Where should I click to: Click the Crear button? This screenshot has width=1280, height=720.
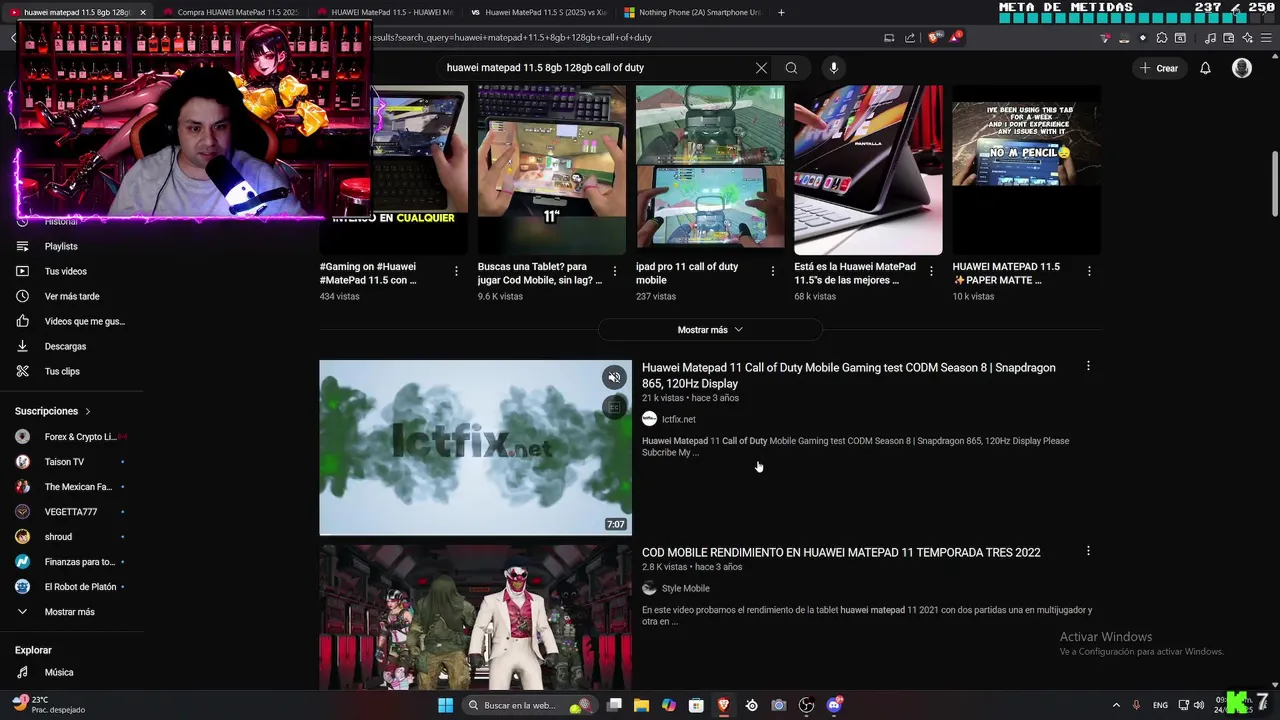point(1159,68)
